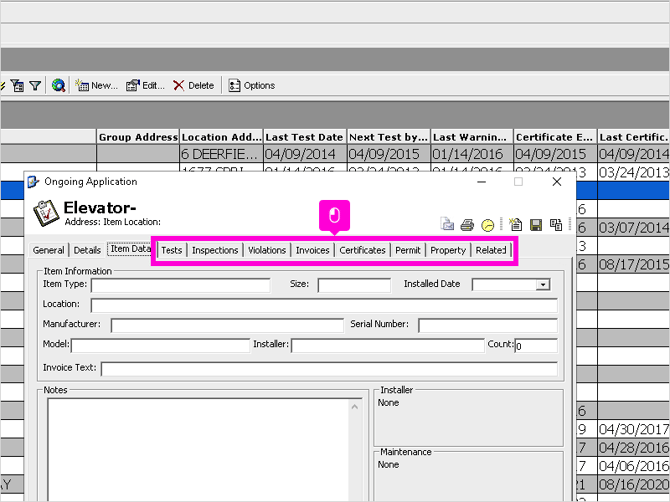Image resolution: width=670 pixels, height=502 pixels.
Task: Click the lightning icon in the toolbar
Action: click(3, 85)
